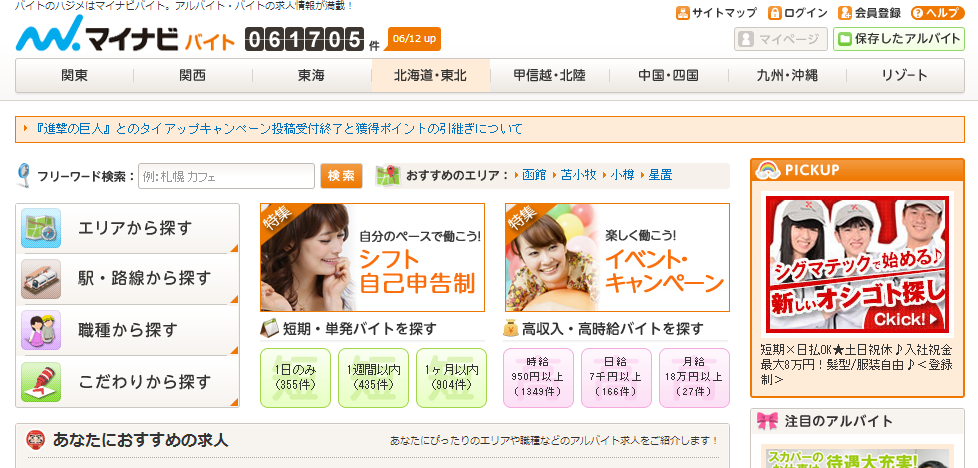Open マイページ button
The width and height of the screenshot is (978, 468).
(x=780, y=39)
